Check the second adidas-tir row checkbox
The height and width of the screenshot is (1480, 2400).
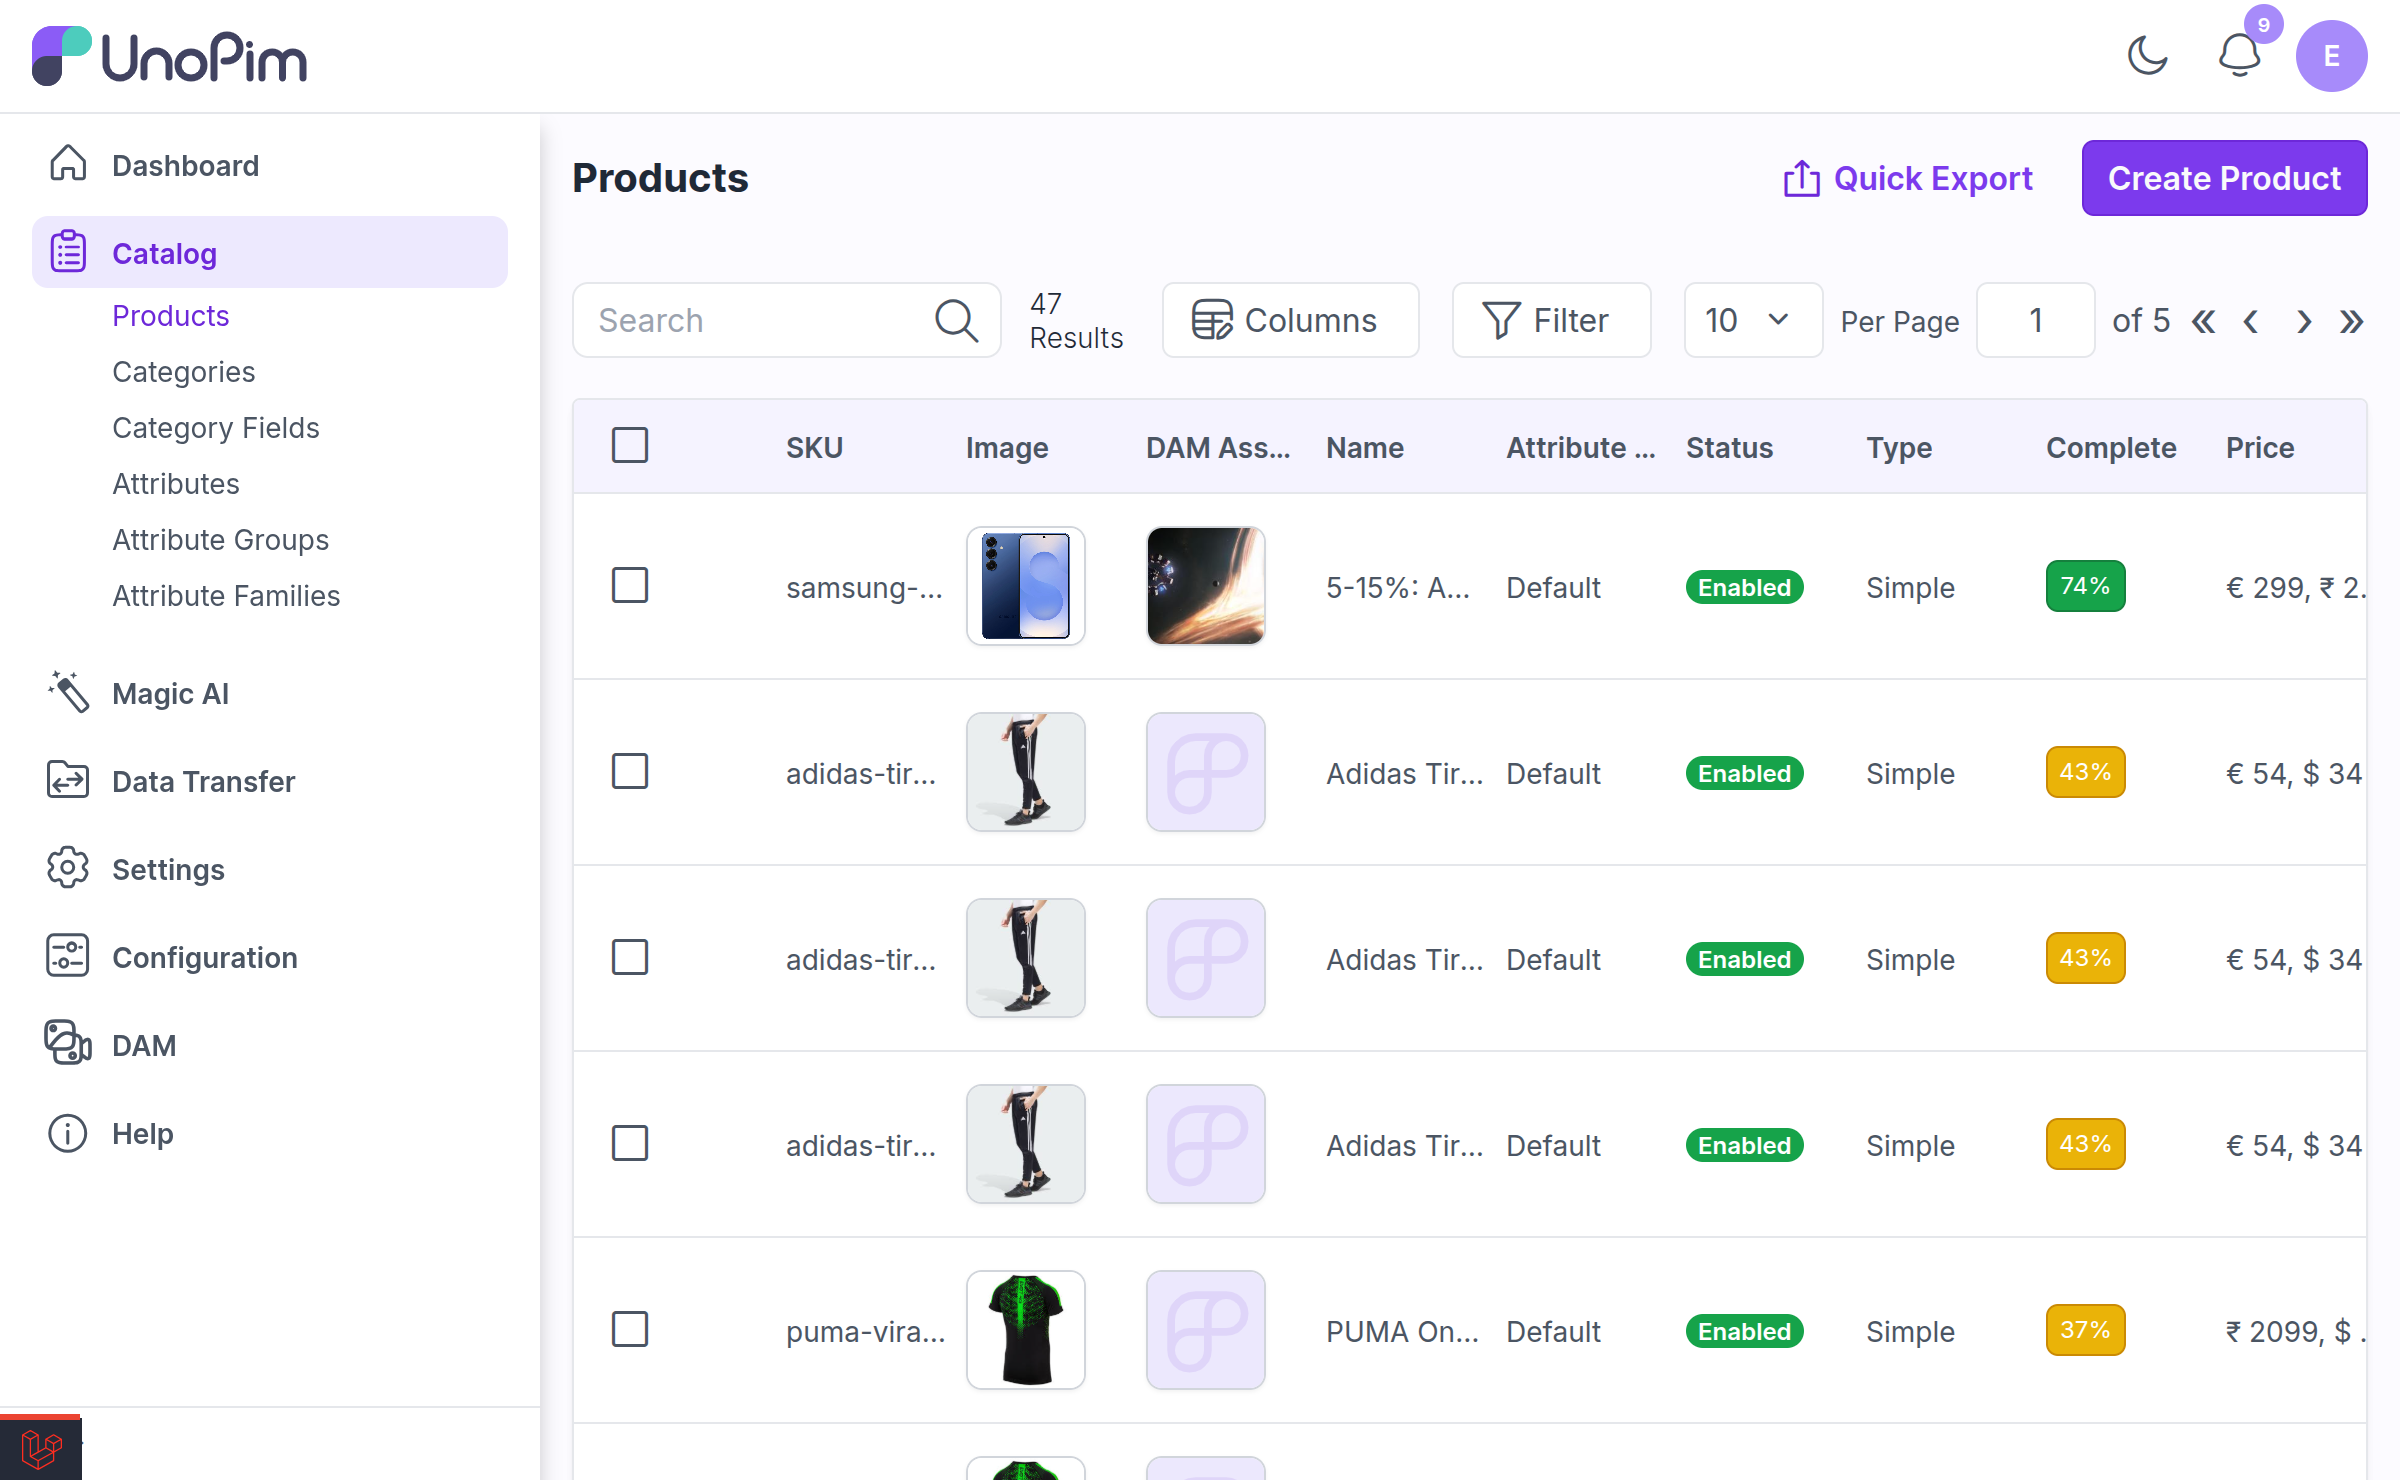(x=630, y=958)
